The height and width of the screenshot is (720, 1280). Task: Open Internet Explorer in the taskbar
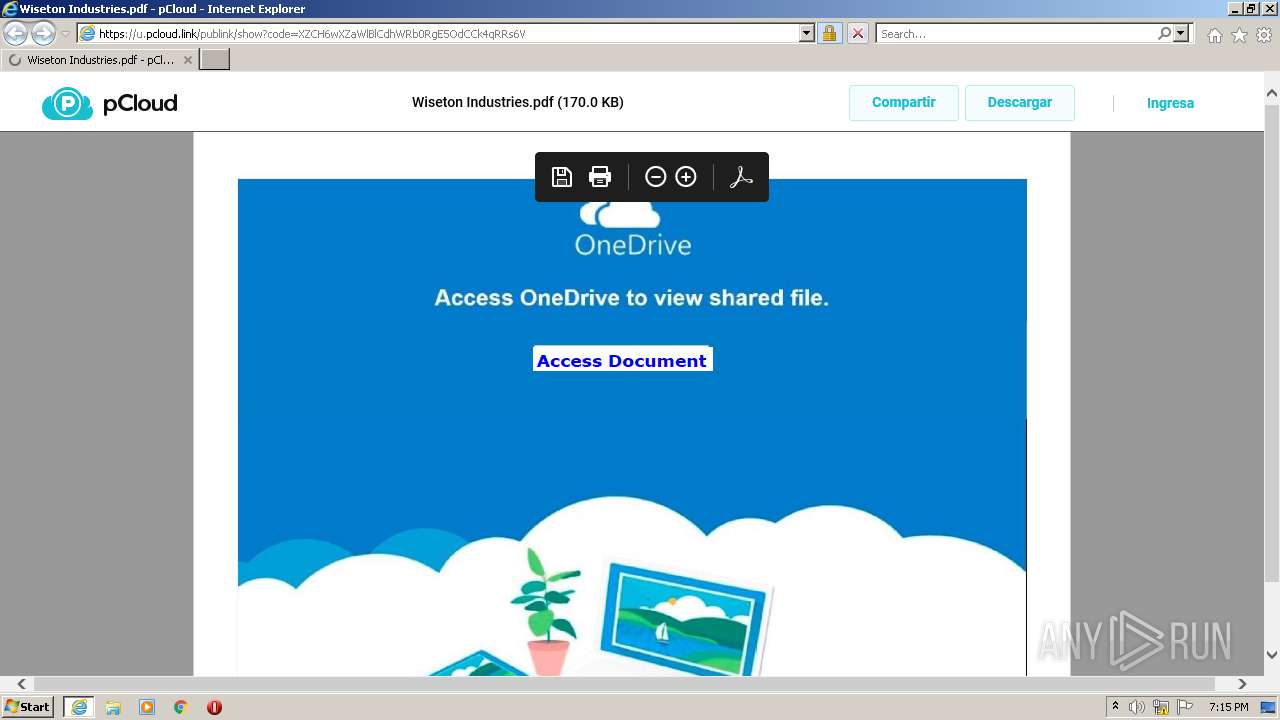coord(79,707)
